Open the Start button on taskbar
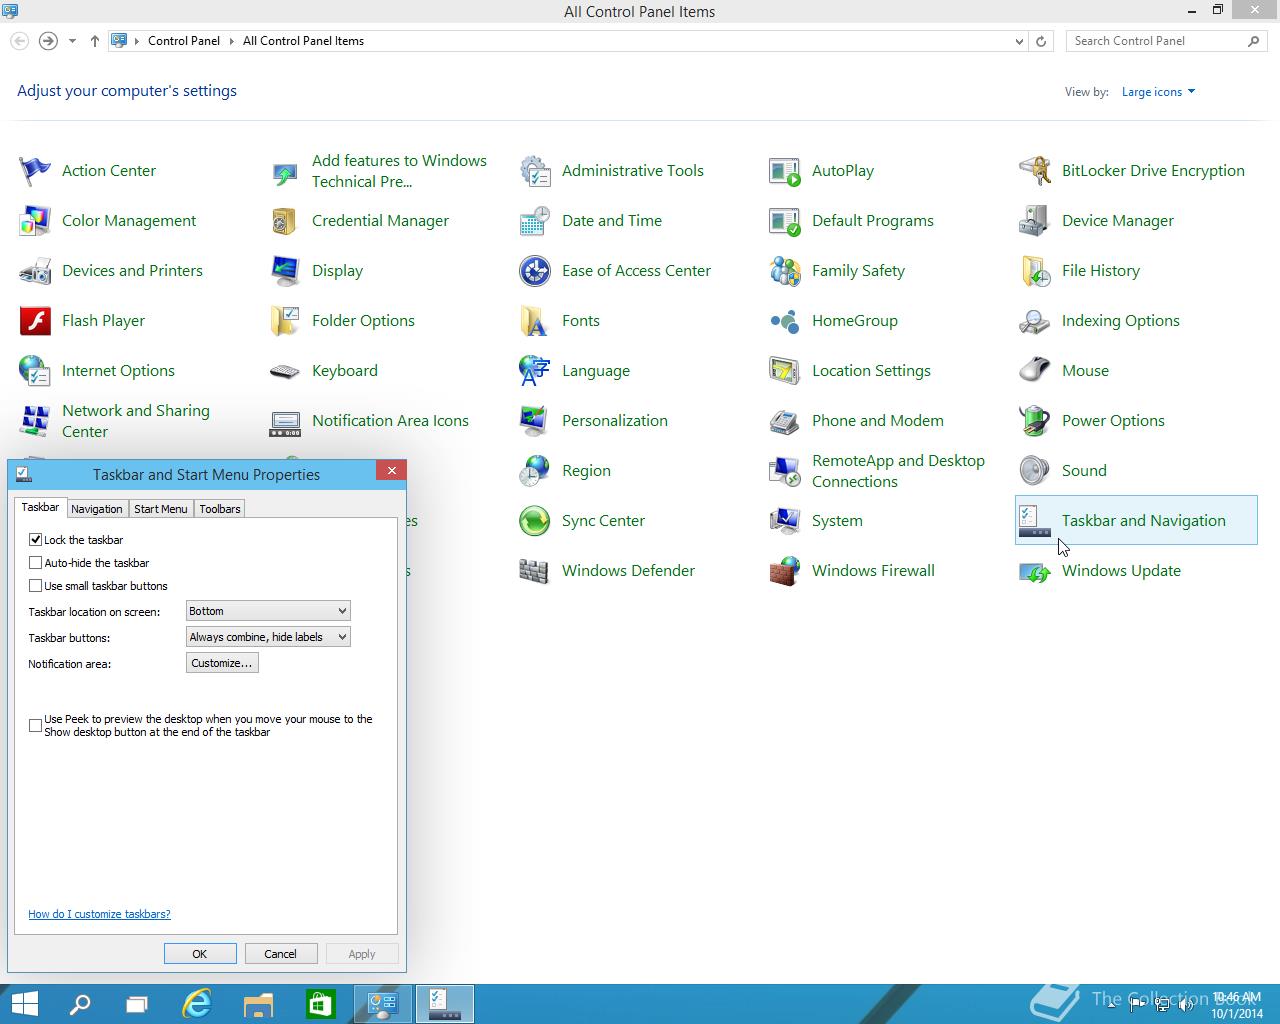The height and width of the screenshot is (1024, 1280). 23,1004
